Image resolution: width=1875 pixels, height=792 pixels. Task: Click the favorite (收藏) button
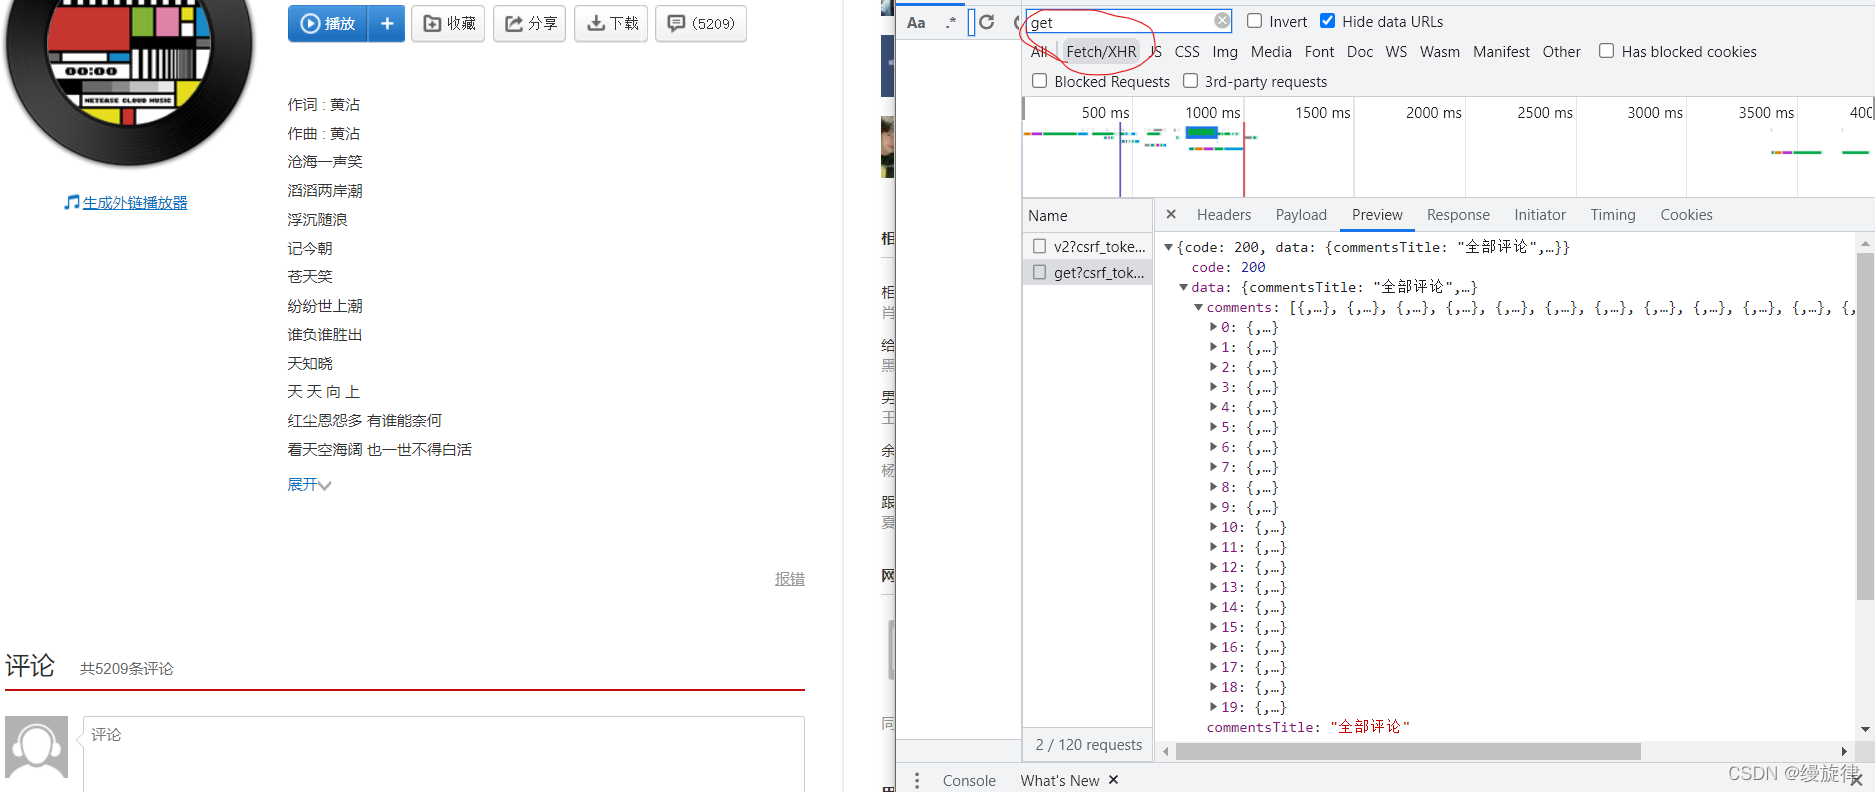pyautogui.click(x=449, y=23)
